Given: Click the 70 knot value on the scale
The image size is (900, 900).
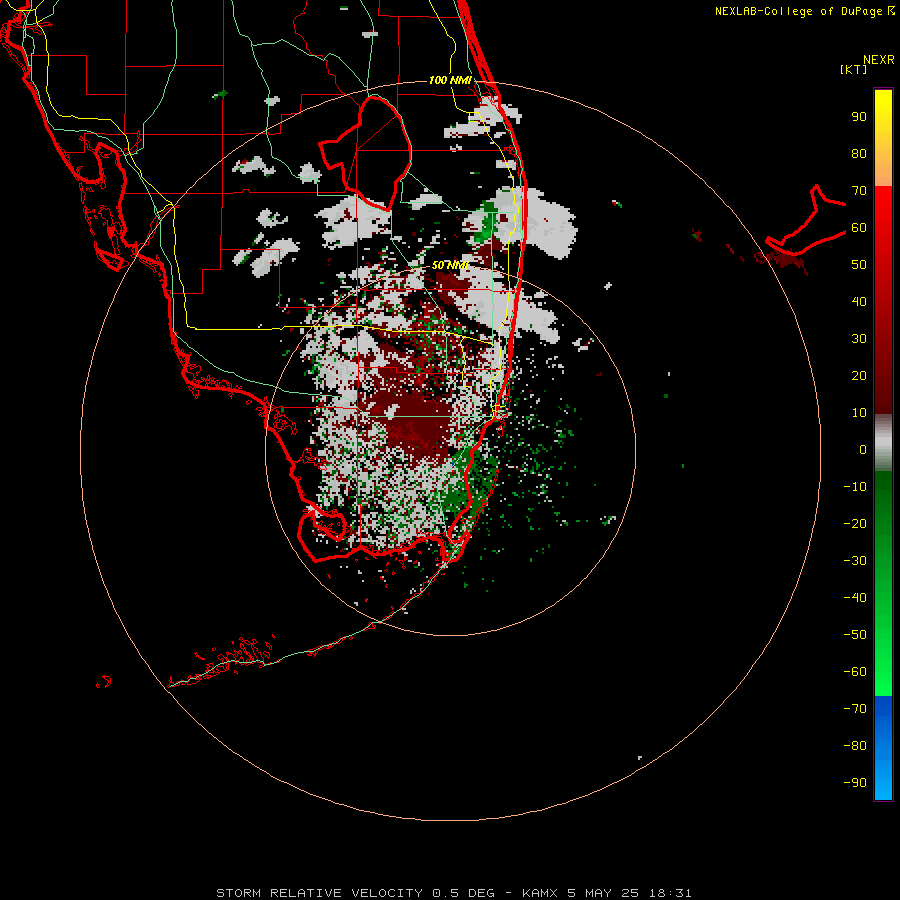Looking at the screenshot, I should 859,191.
